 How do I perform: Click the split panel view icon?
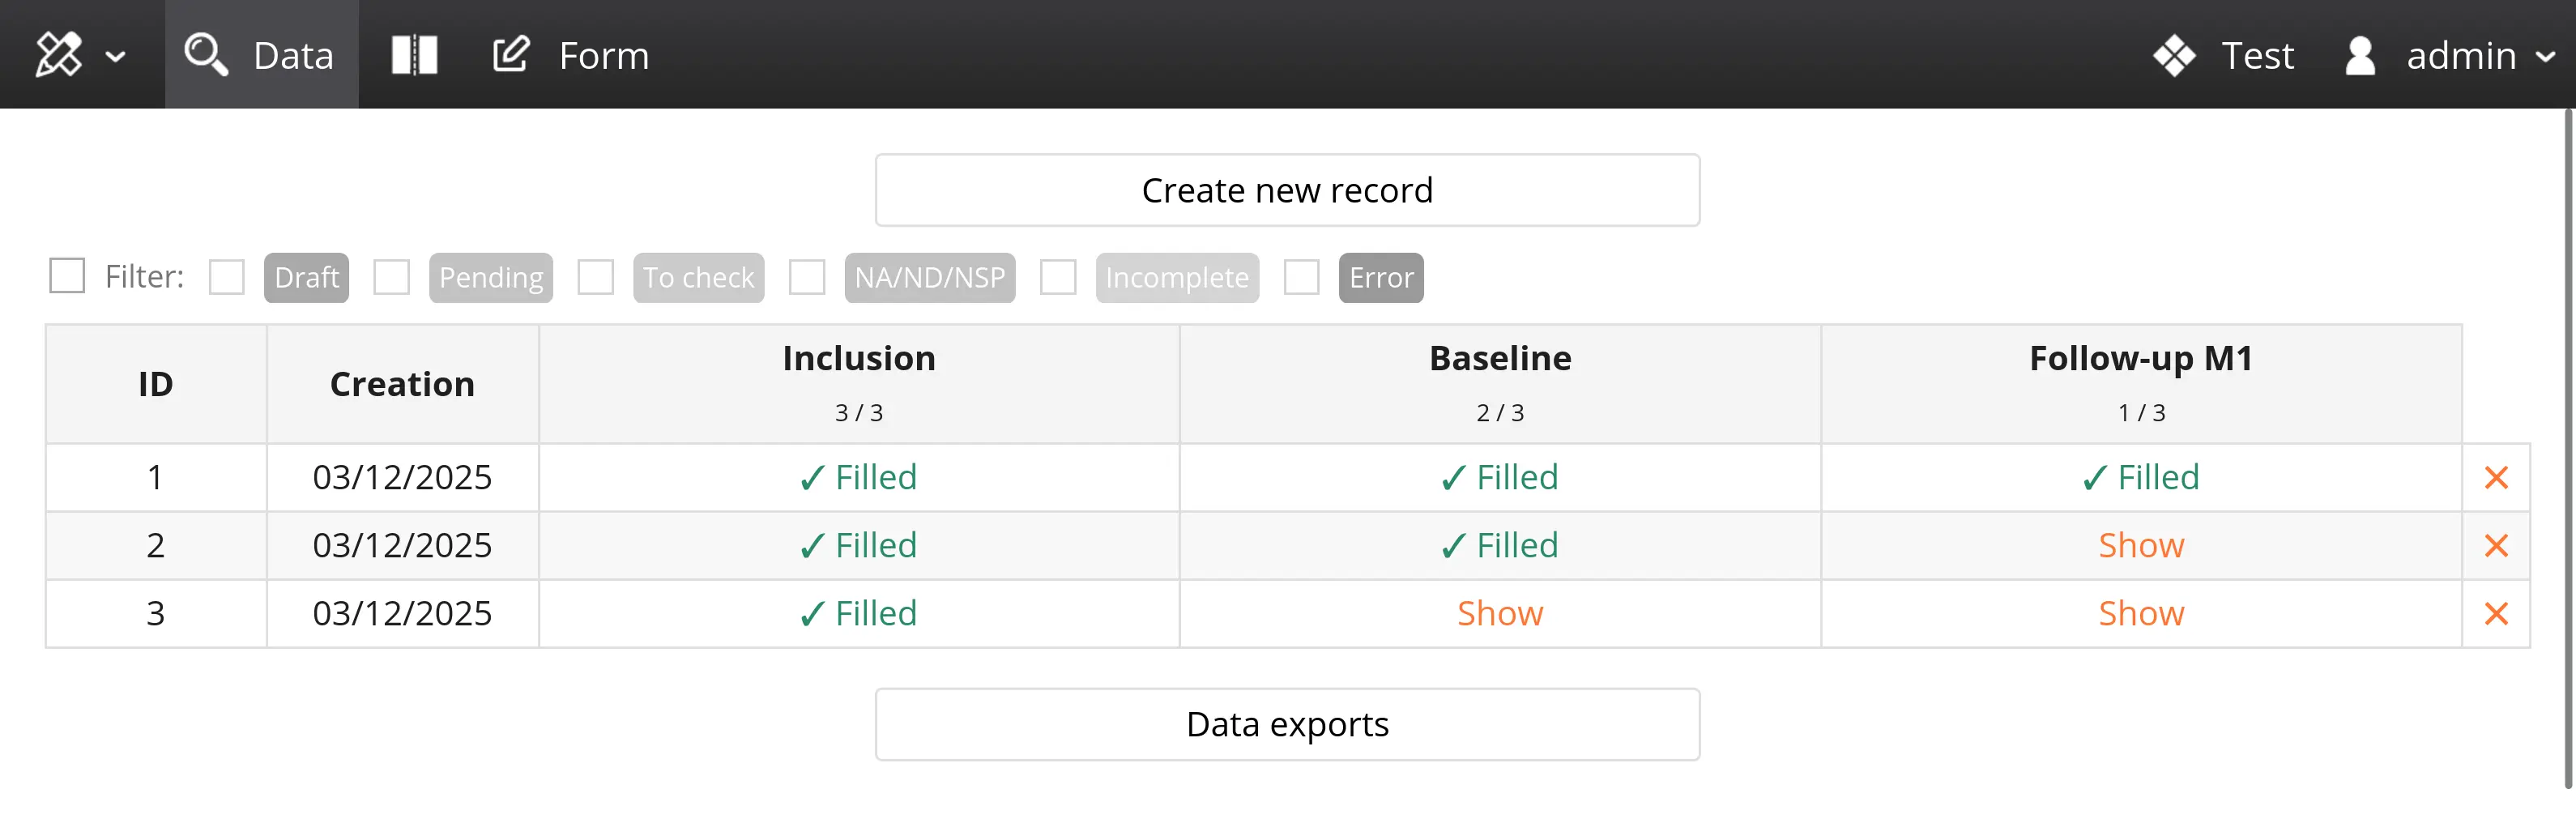414,55
